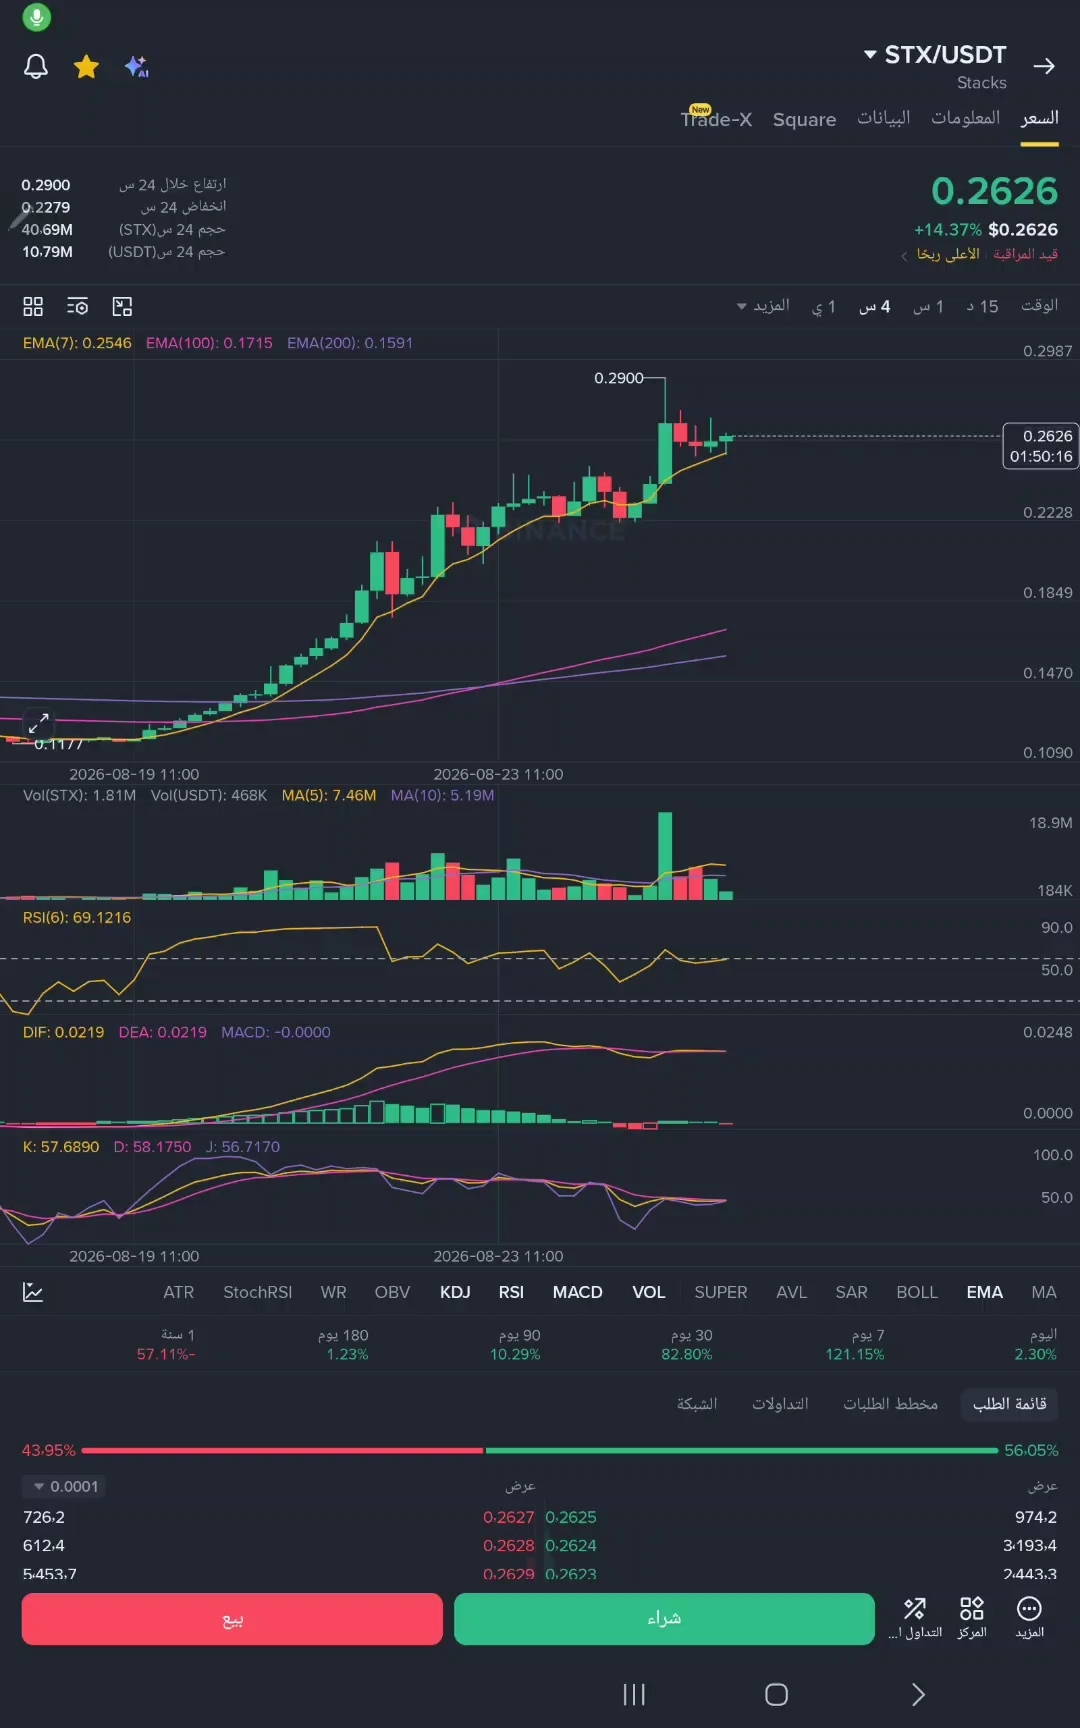Tap the green شراء buy button

click(x=664, y=1619)
